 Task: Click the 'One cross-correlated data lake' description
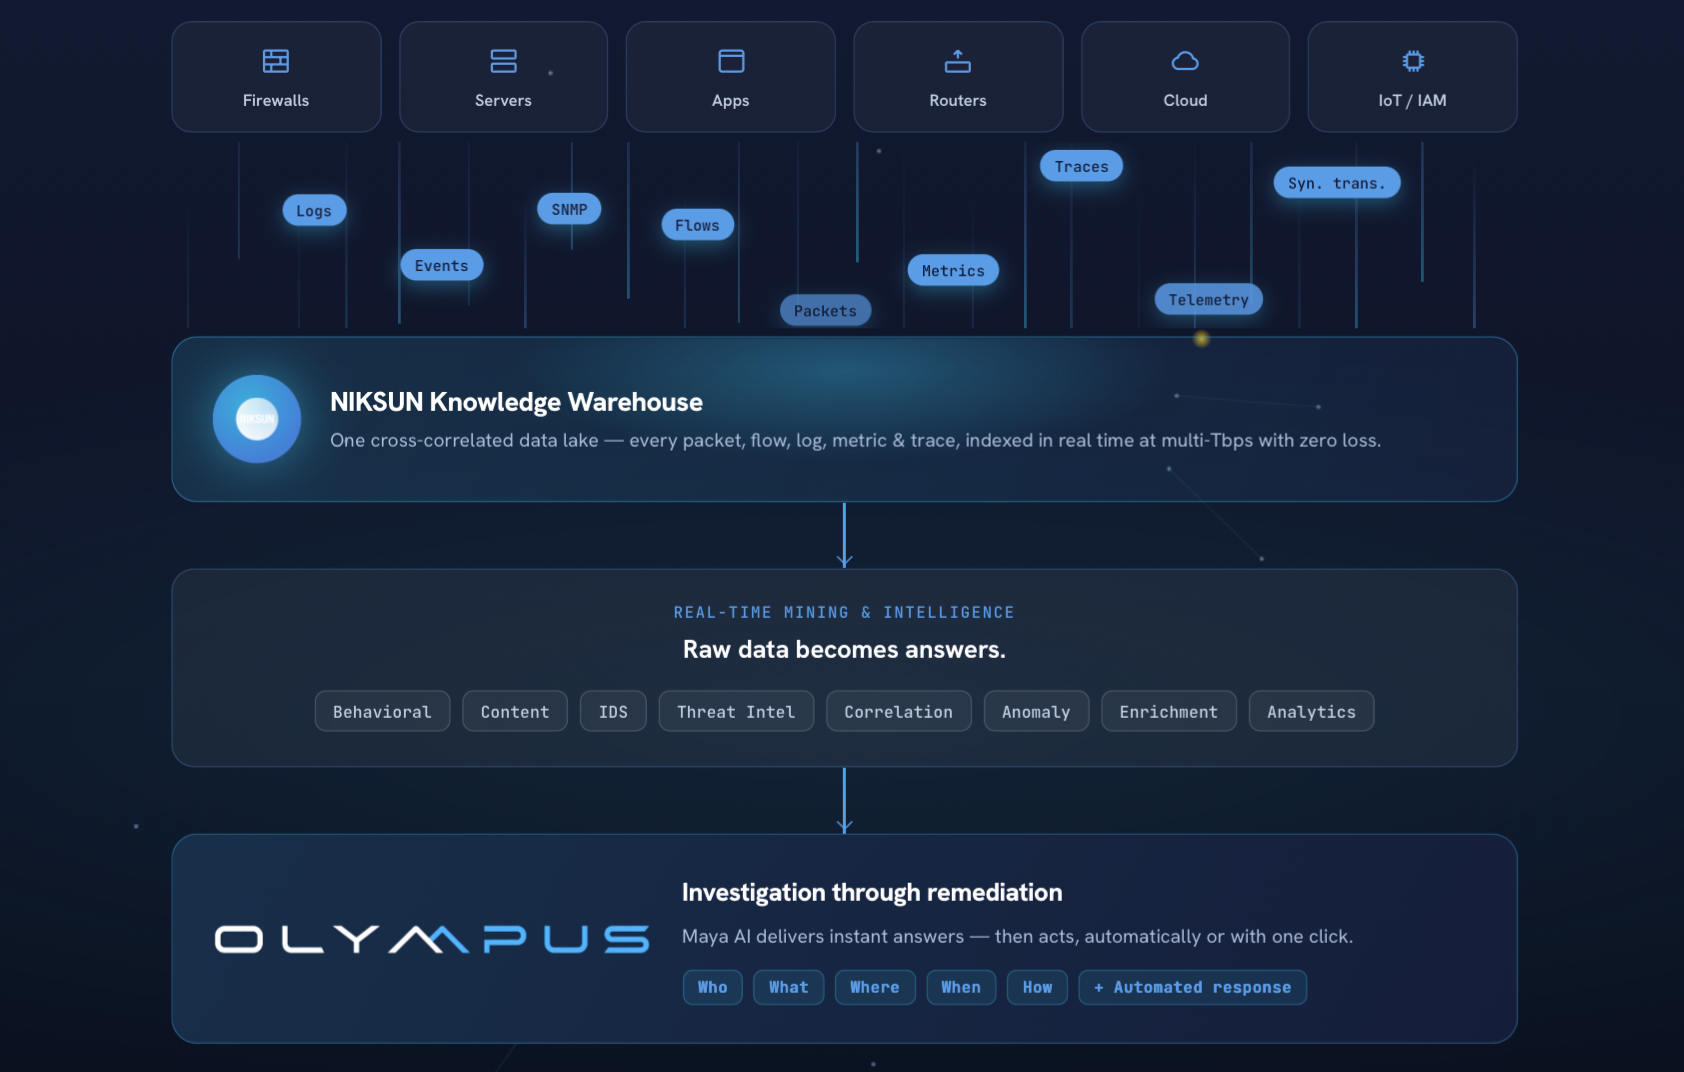(856, 440)
